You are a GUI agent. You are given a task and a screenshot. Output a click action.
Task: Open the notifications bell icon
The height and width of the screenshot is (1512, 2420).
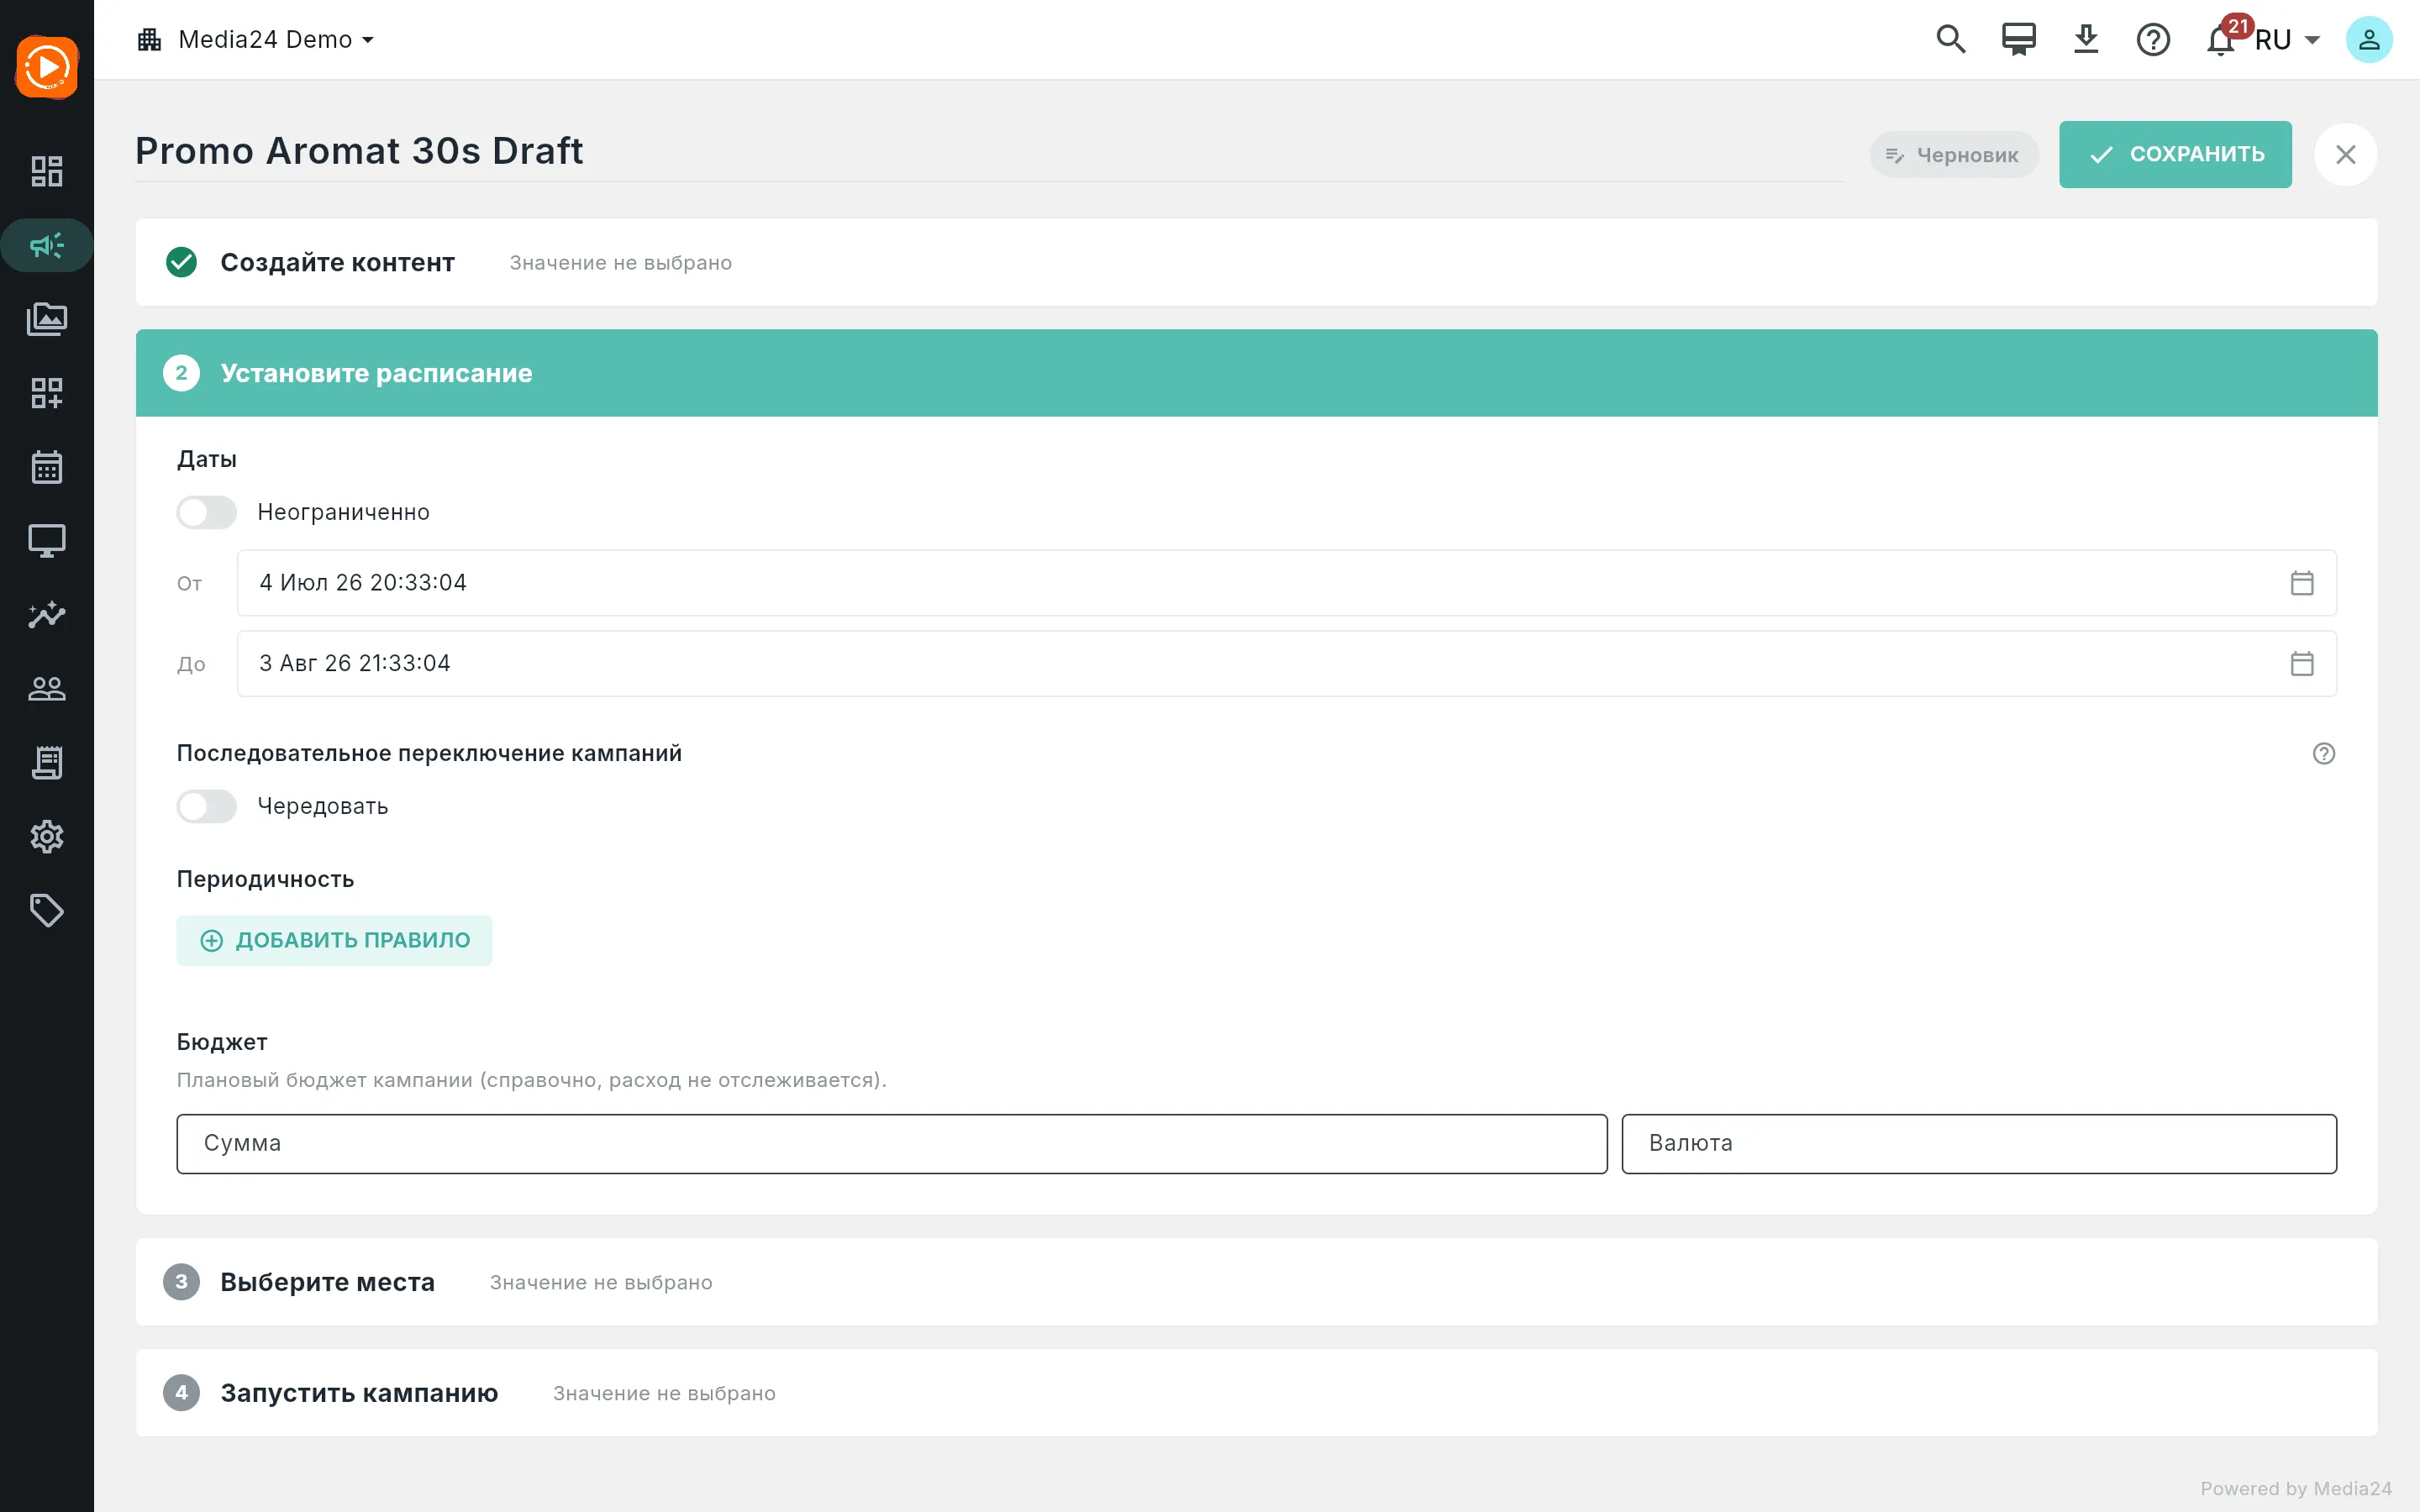tap(2220, 40)
